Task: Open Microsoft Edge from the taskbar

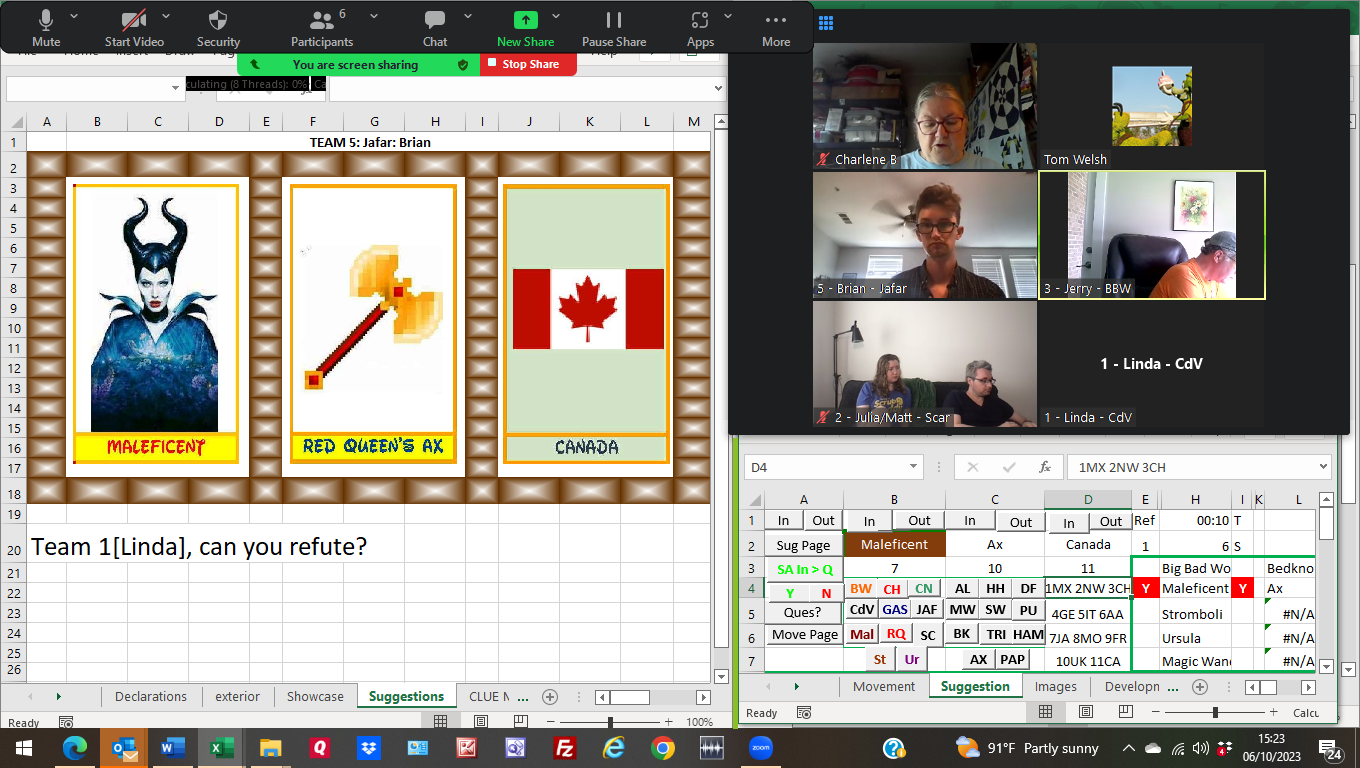Action: [75, 748]
